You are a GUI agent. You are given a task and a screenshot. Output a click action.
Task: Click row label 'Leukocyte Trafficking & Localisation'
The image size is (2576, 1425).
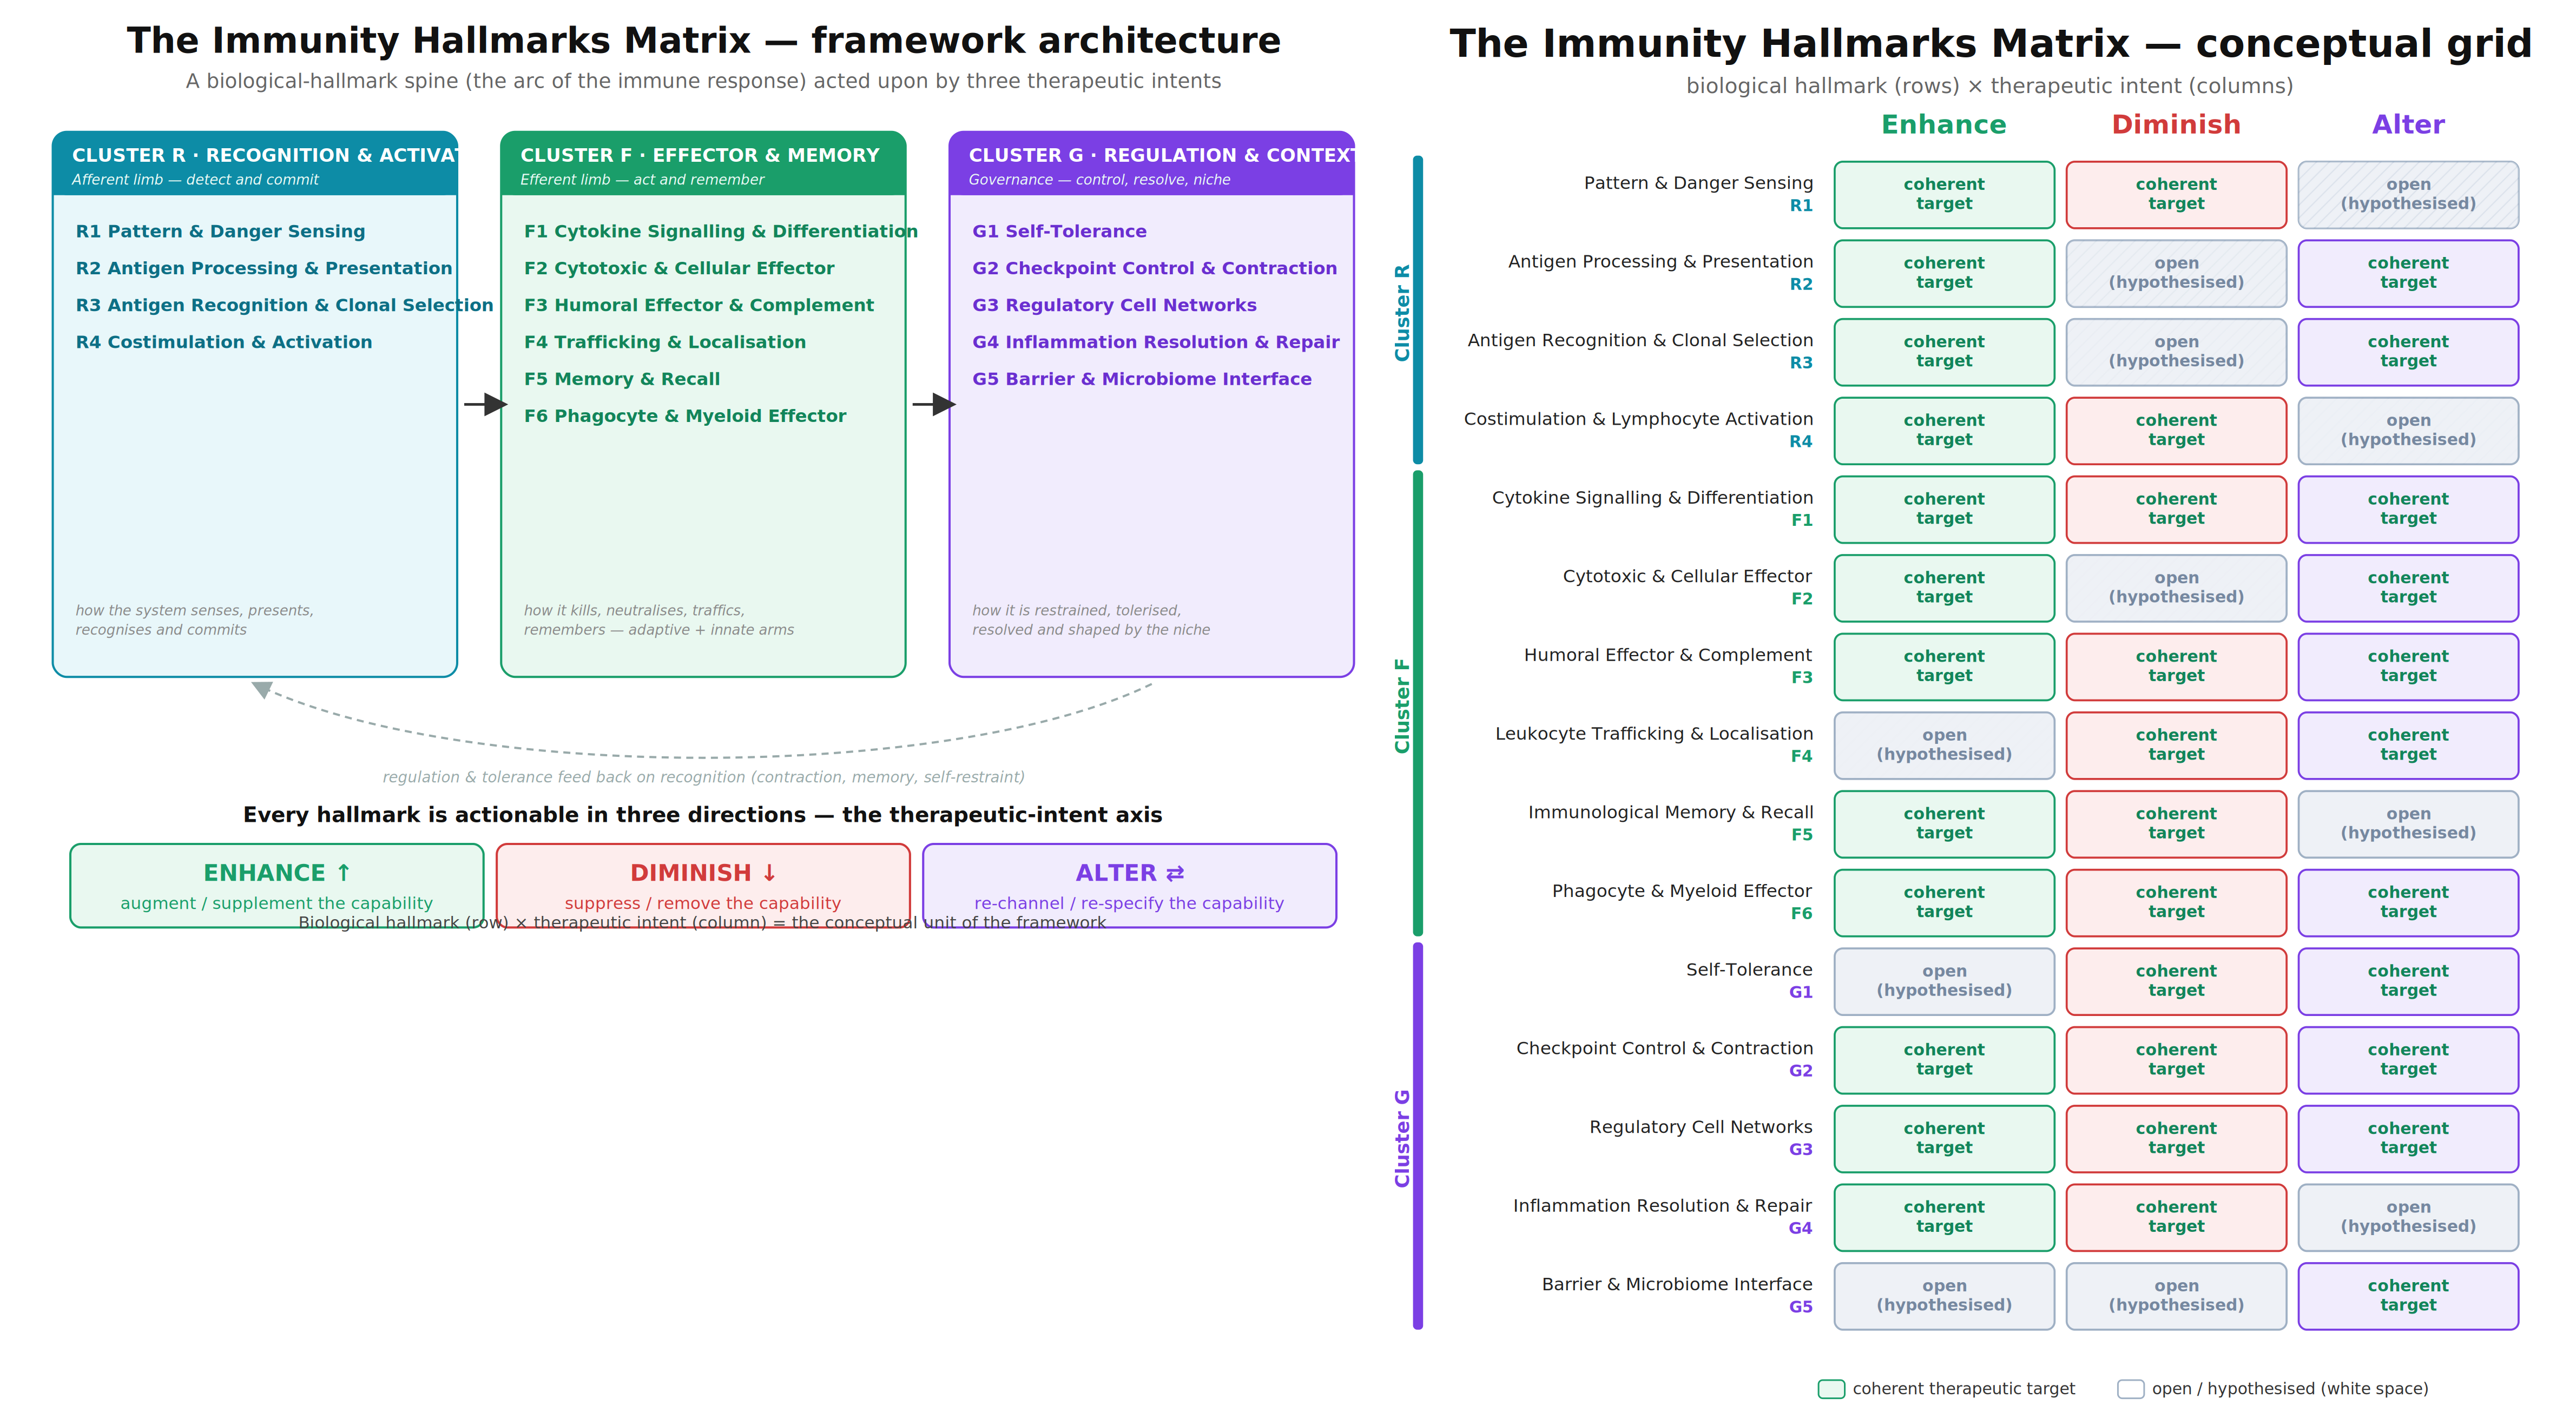pos(1653,734)
